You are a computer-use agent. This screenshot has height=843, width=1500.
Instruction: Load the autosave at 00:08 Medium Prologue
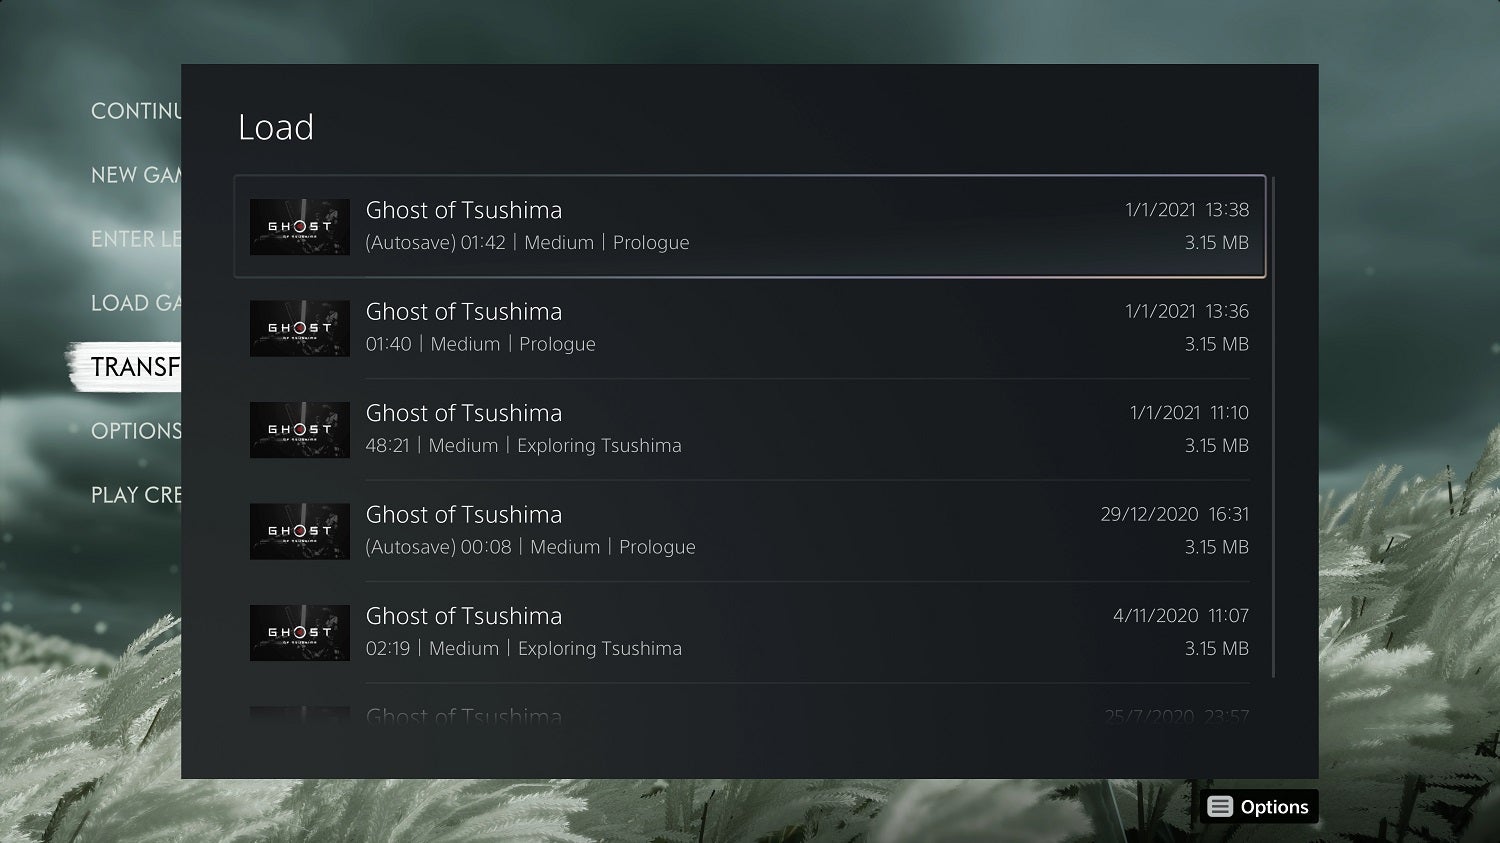750,531
